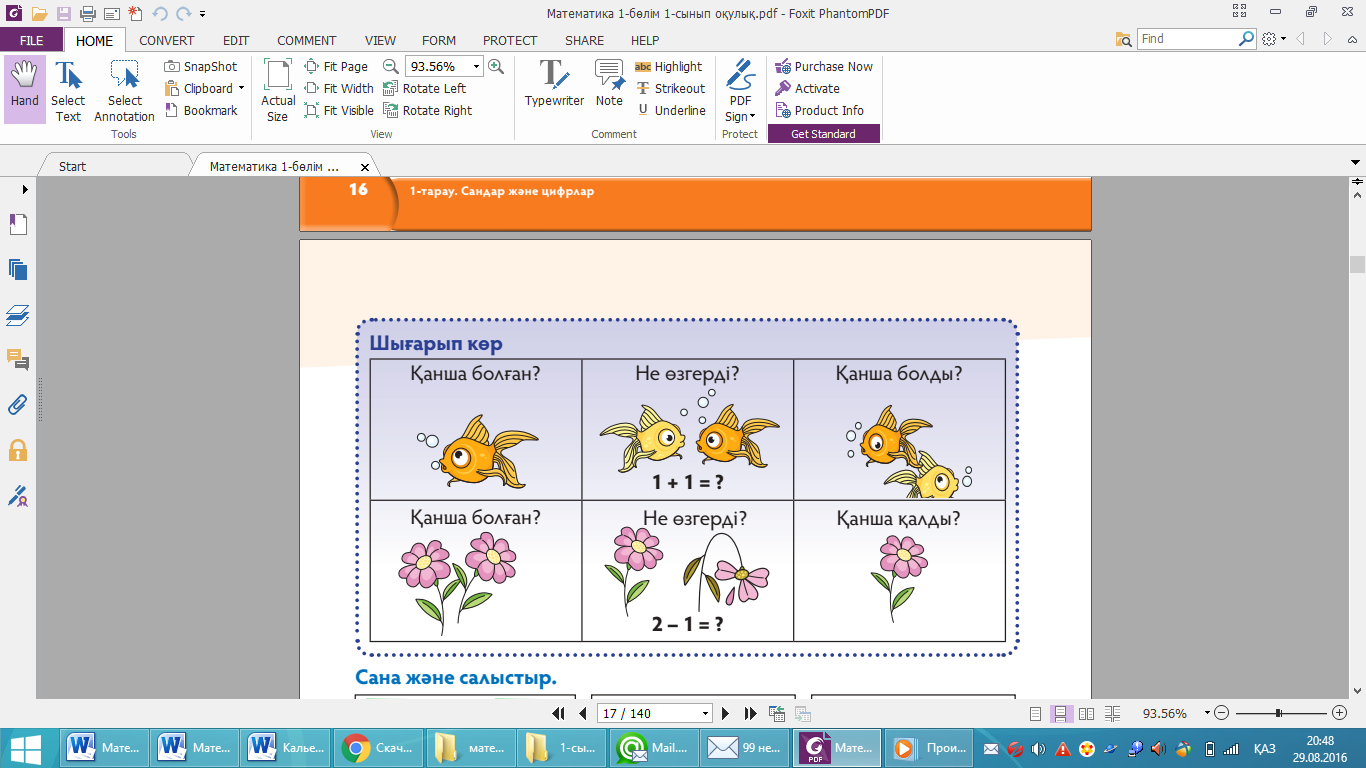Screen dimensions: 1366x768
Task: Undo the last action
Action: pyautogui.click(x=160, y=14)
